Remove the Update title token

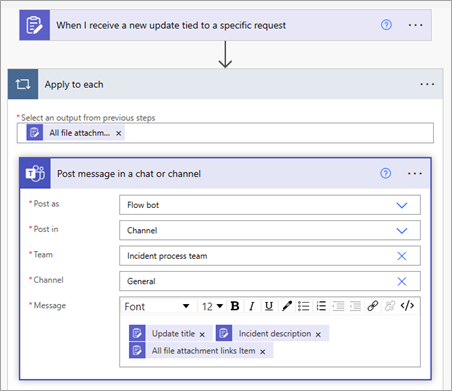[x=202, y=335]
